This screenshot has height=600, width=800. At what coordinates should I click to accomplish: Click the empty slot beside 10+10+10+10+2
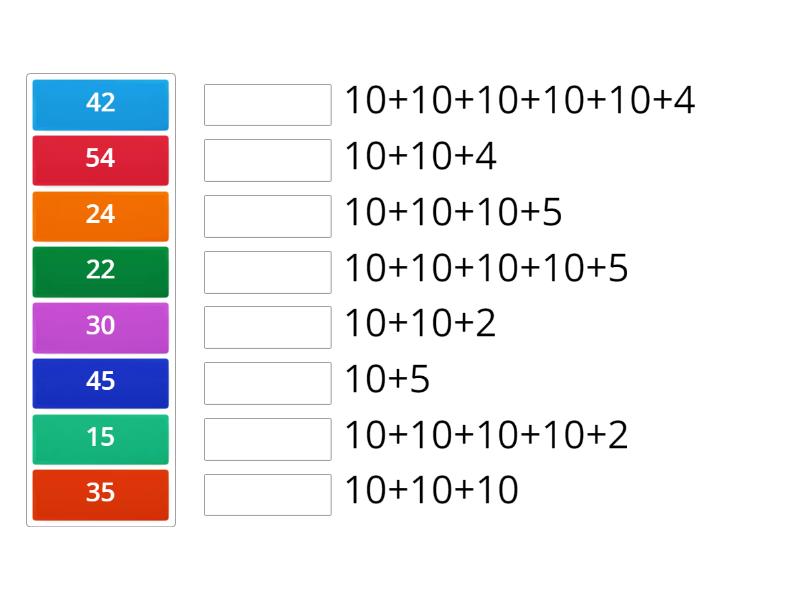[267, 439]
